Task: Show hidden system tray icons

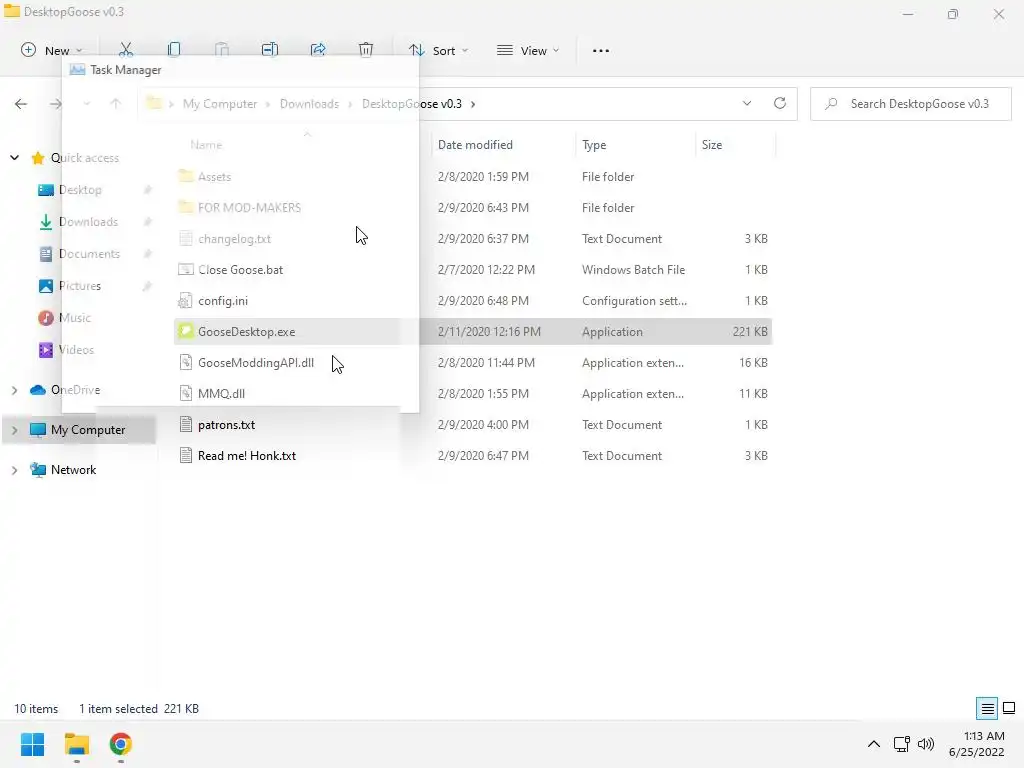Action: pyautogui.click(x=873, y=744)
